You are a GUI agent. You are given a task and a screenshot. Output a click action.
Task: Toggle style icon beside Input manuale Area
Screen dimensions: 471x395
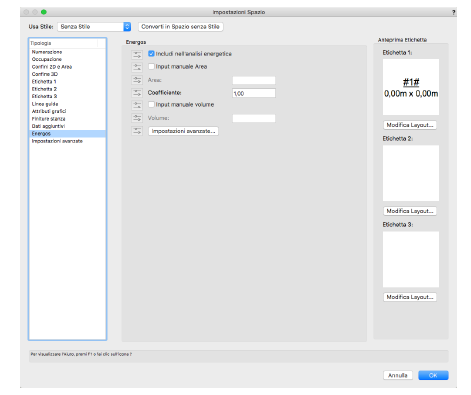pos(137,67)
